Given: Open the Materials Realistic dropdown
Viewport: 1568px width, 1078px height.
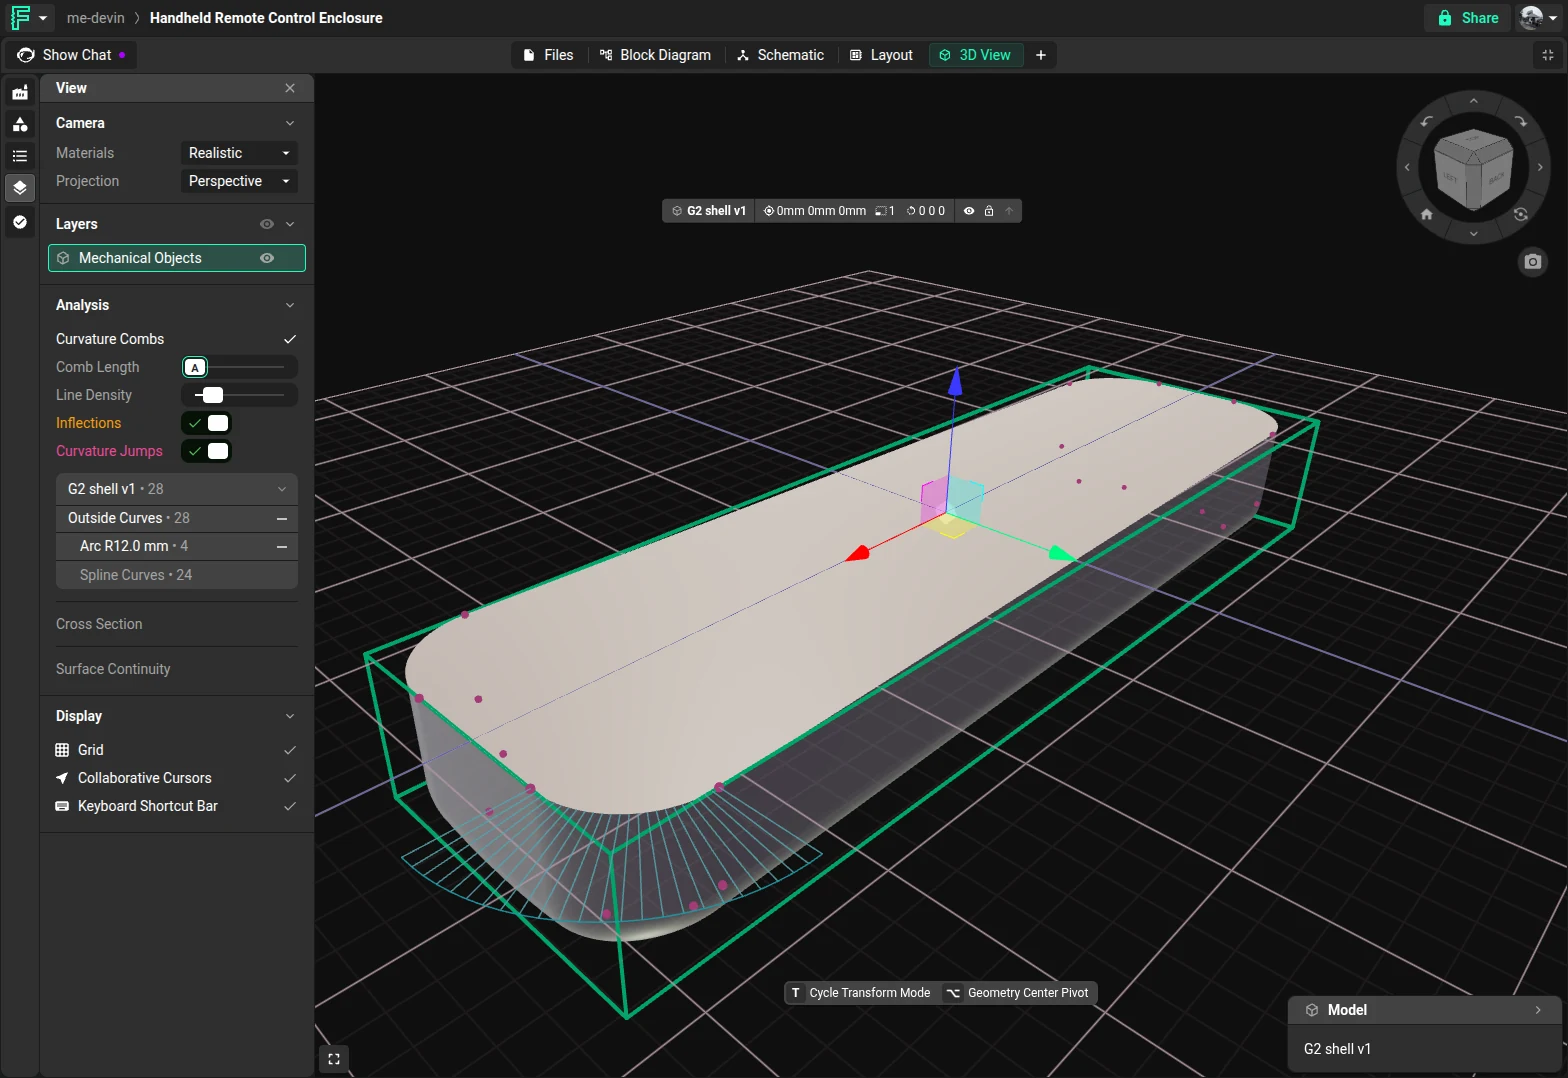Looking at the screenshot, I should (x=239, y=153).
